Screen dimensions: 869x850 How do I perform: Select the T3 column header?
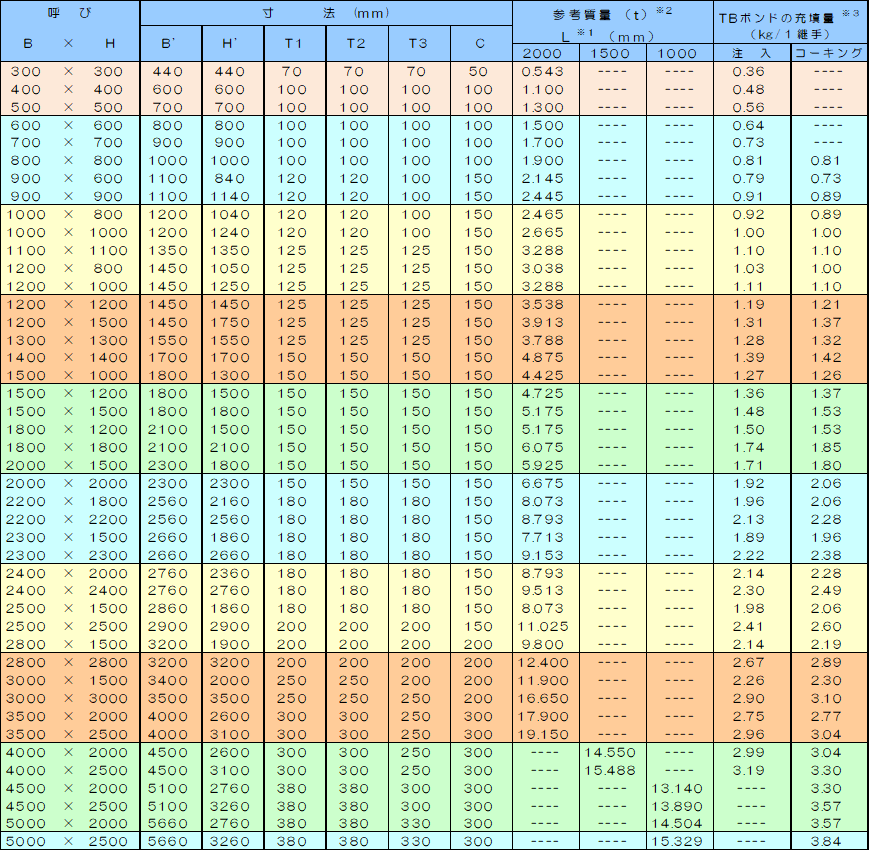[418, 43]
